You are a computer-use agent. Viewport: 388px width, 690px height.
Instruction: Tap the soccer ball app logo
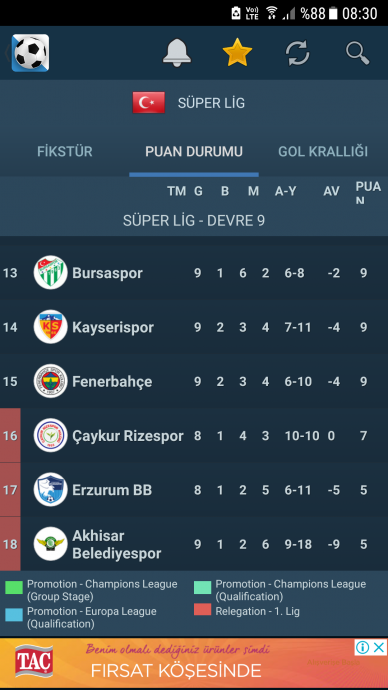tap(30, 53)
